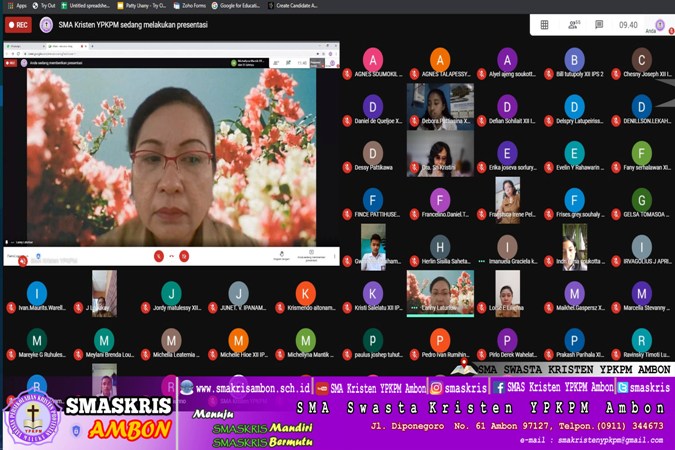Select Frises grey souhaly avatar

[x=574, y=200]
